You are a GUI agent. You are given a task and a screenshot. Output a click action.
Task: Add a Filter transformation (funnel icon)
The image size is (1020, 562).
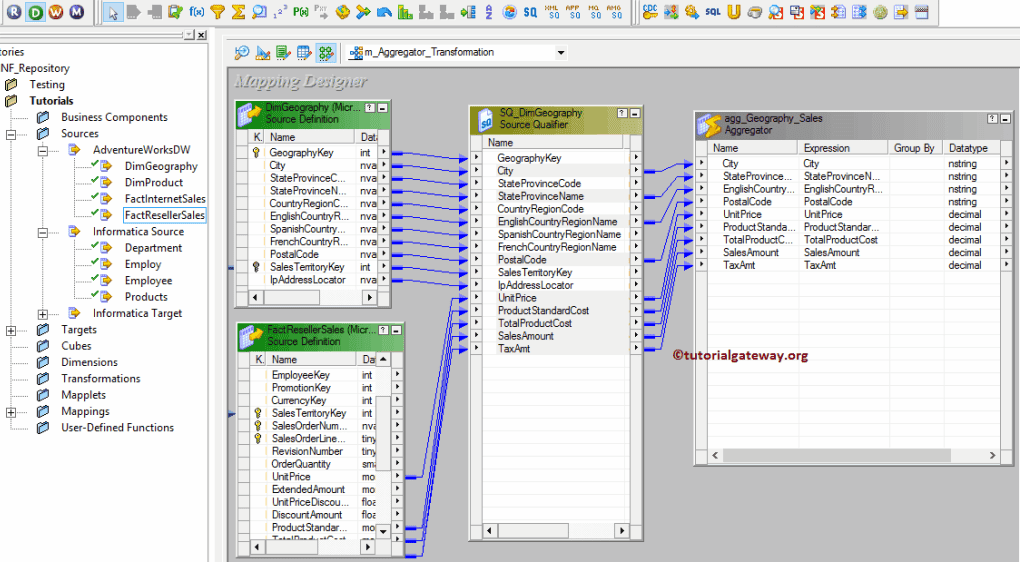point(217,12)
